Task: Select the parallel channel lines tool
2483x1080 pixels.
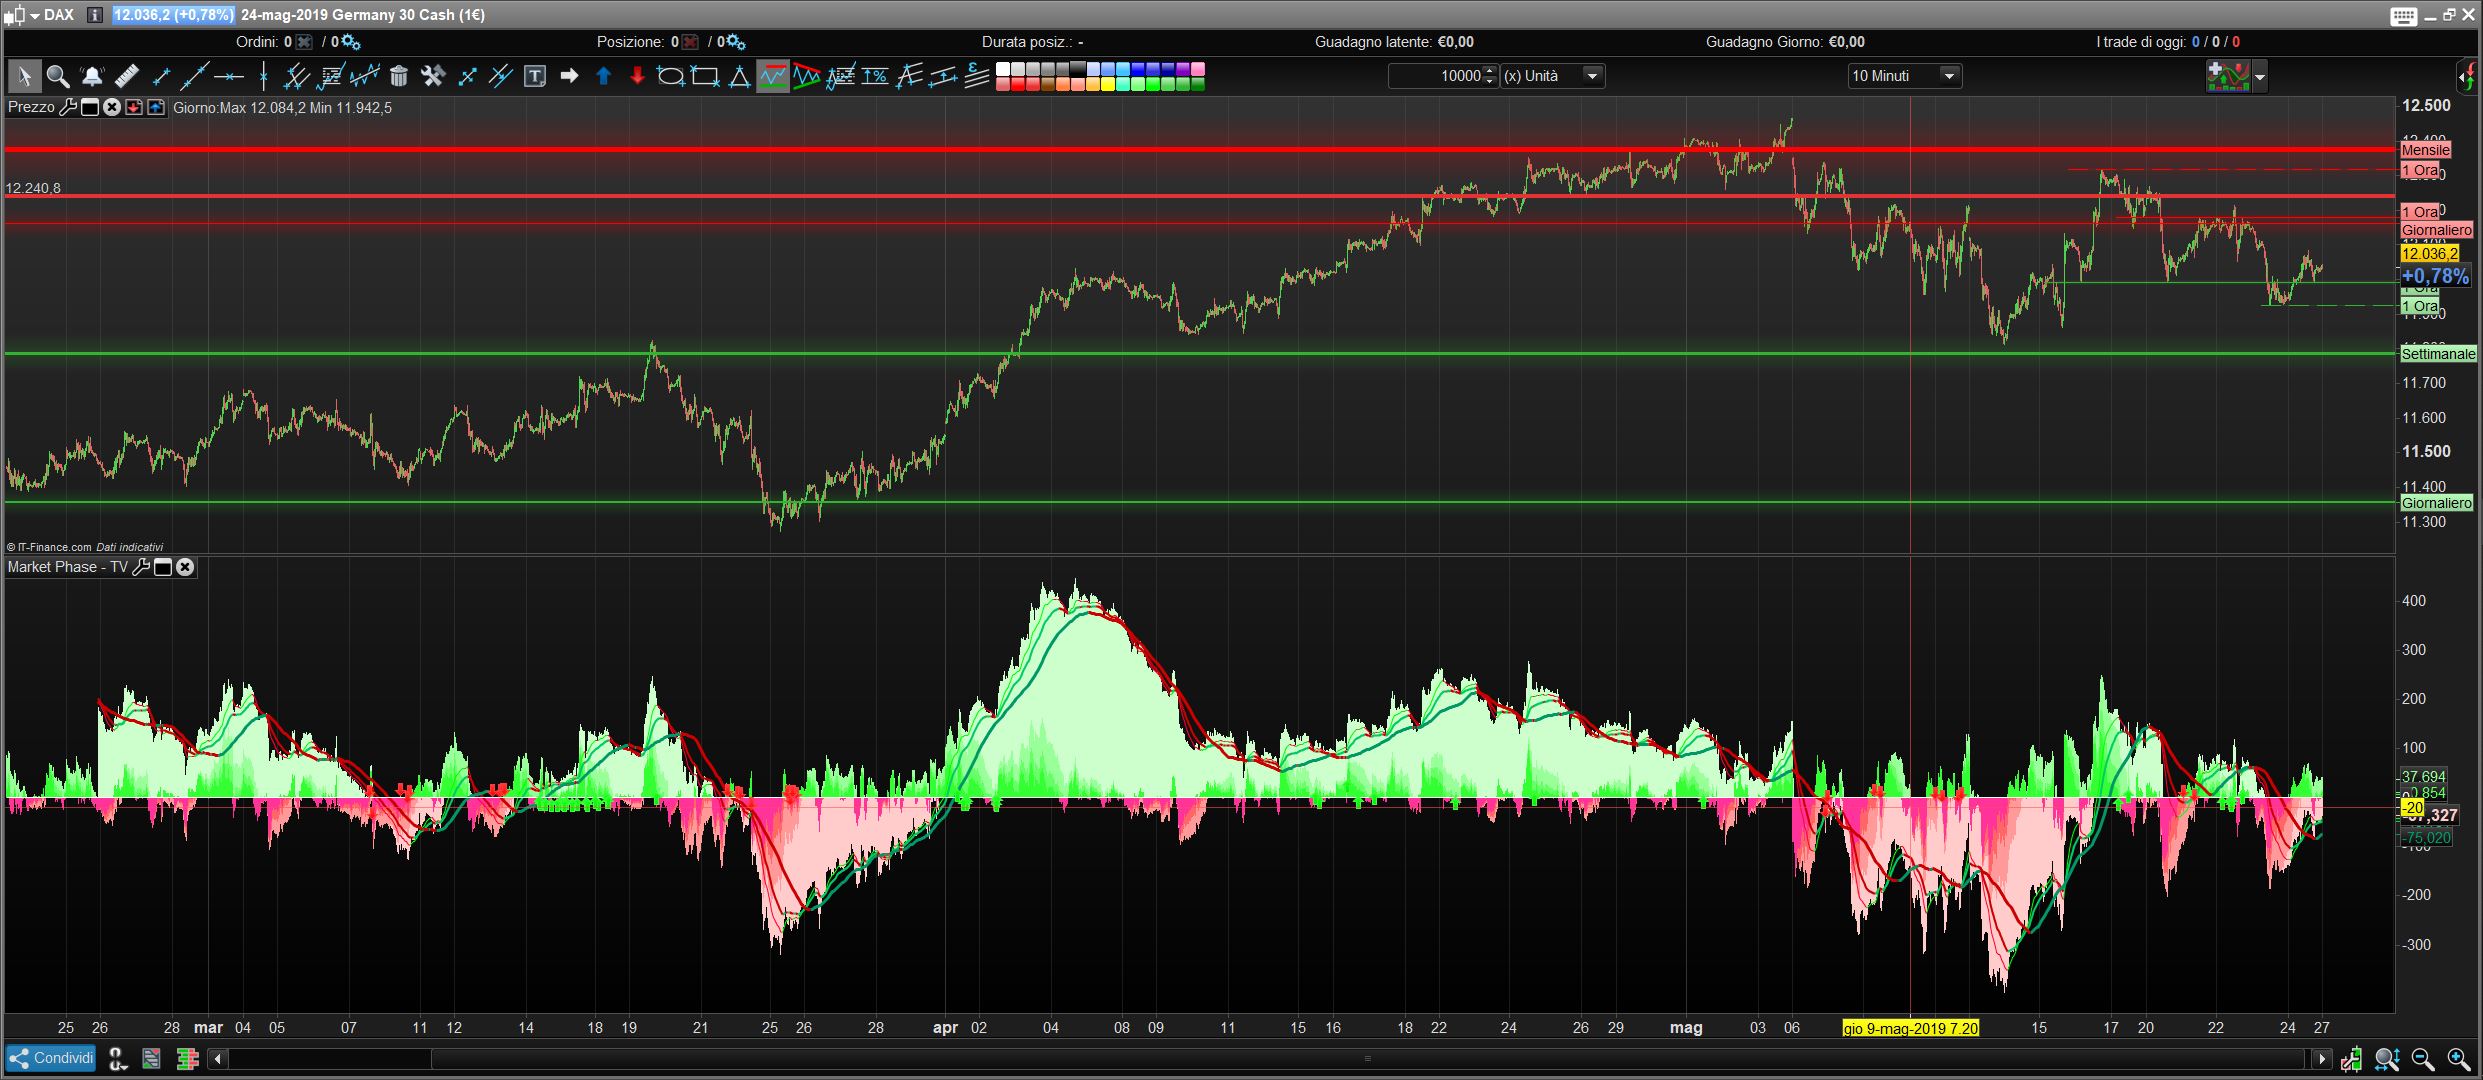Action: [943, 76]
